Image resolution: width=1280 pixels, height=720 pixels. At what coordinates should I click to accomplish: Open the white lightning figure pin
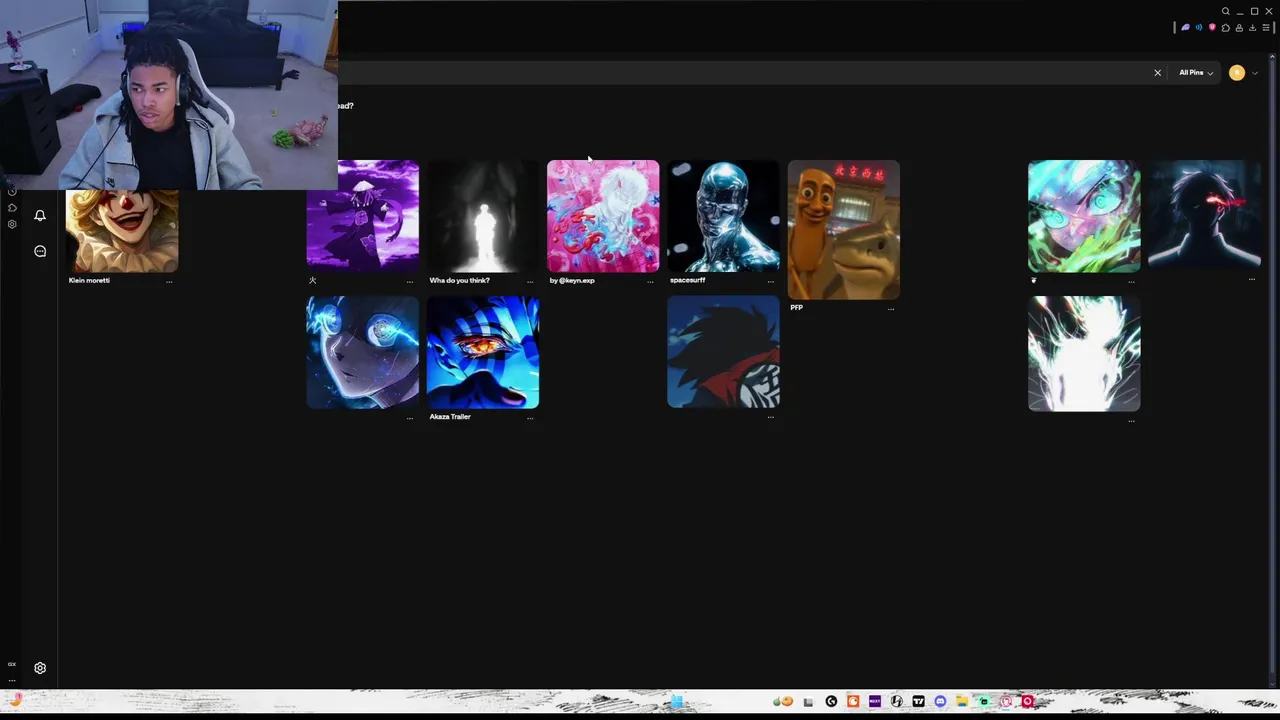pyautogui.click(x=1084, y=354)
